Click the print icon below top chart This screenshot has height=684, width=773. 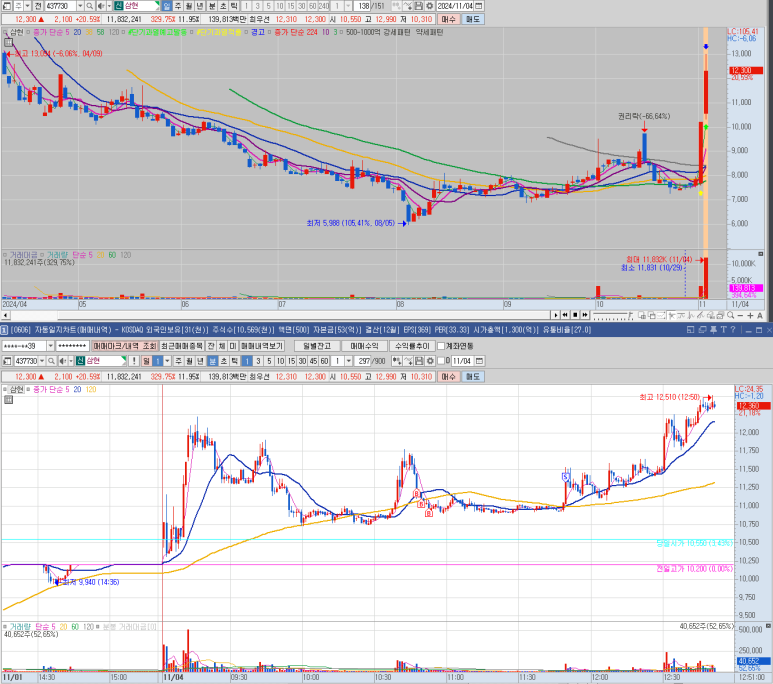(x=720, y=315)
